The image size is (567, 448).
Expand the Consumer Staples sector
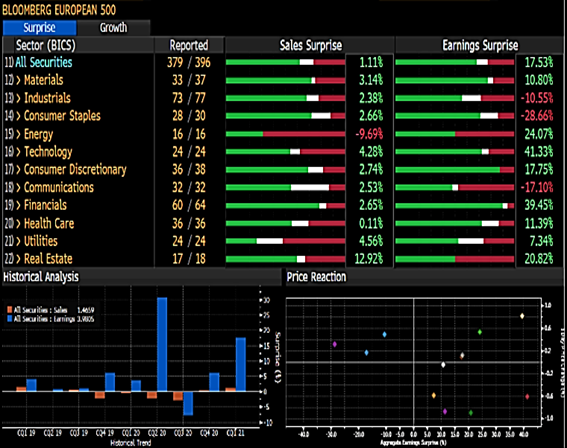(x=19, y=116)
